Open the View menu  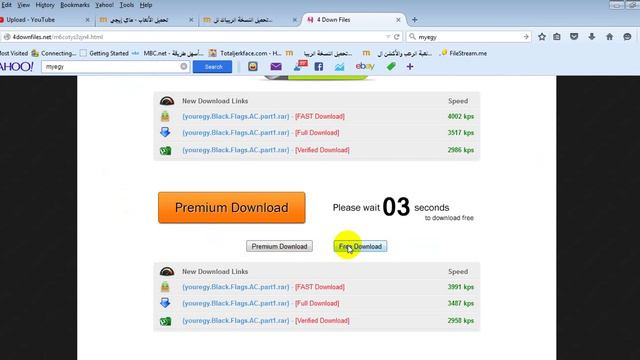click(23, 5)
